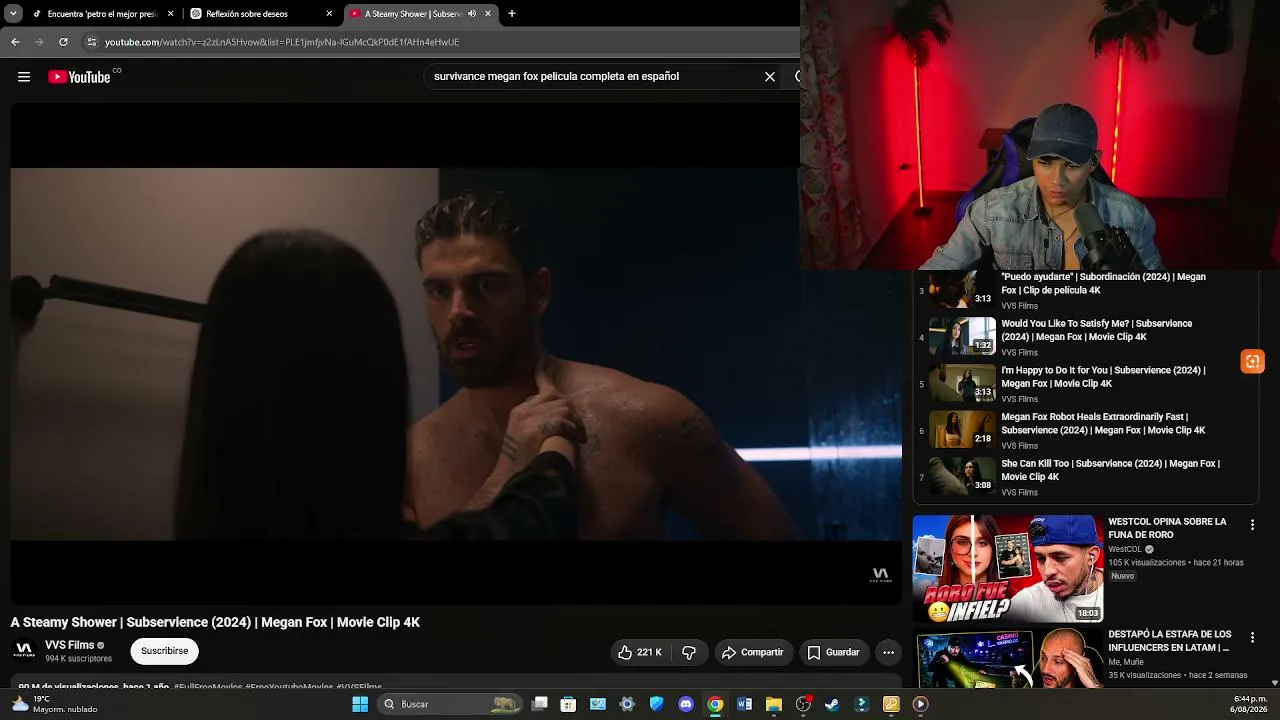Image resolution: width=1280 pixels, height=720 pixels.
Task: Open the DESTAPÓ LA ESTAFA video thumbnail
Action: tap(1008, 660)
